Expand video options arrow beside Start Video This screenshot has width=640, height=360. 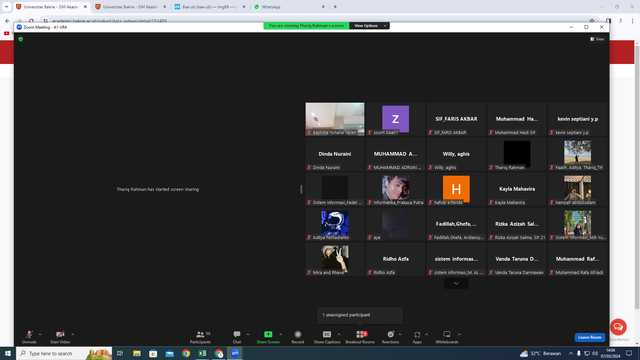[73, 334]
